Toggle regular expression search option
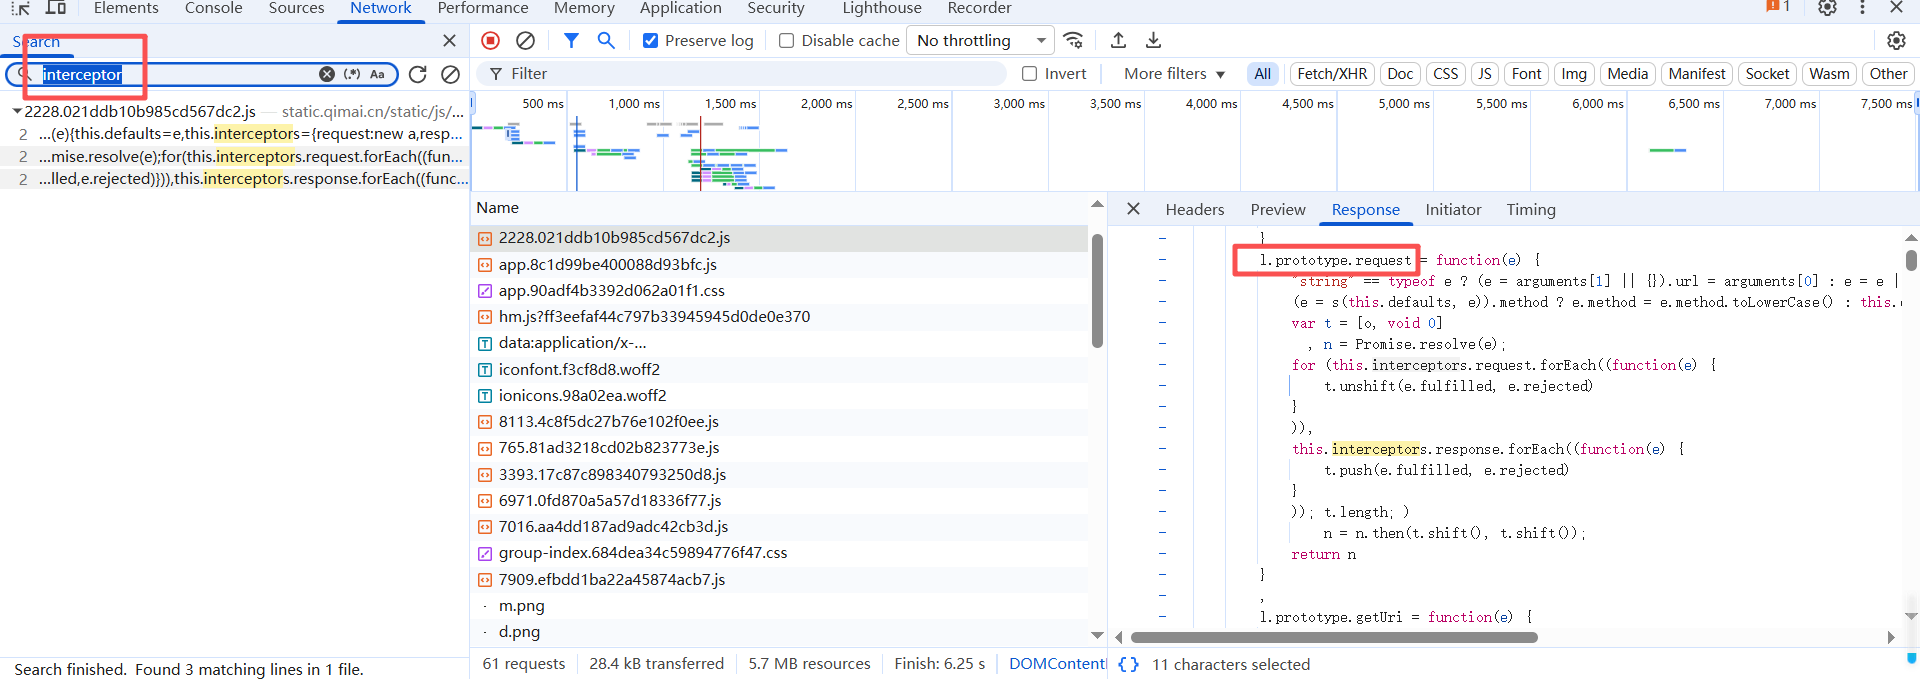The height and width of the screenshot is (679, 1920). coord(352,74)
